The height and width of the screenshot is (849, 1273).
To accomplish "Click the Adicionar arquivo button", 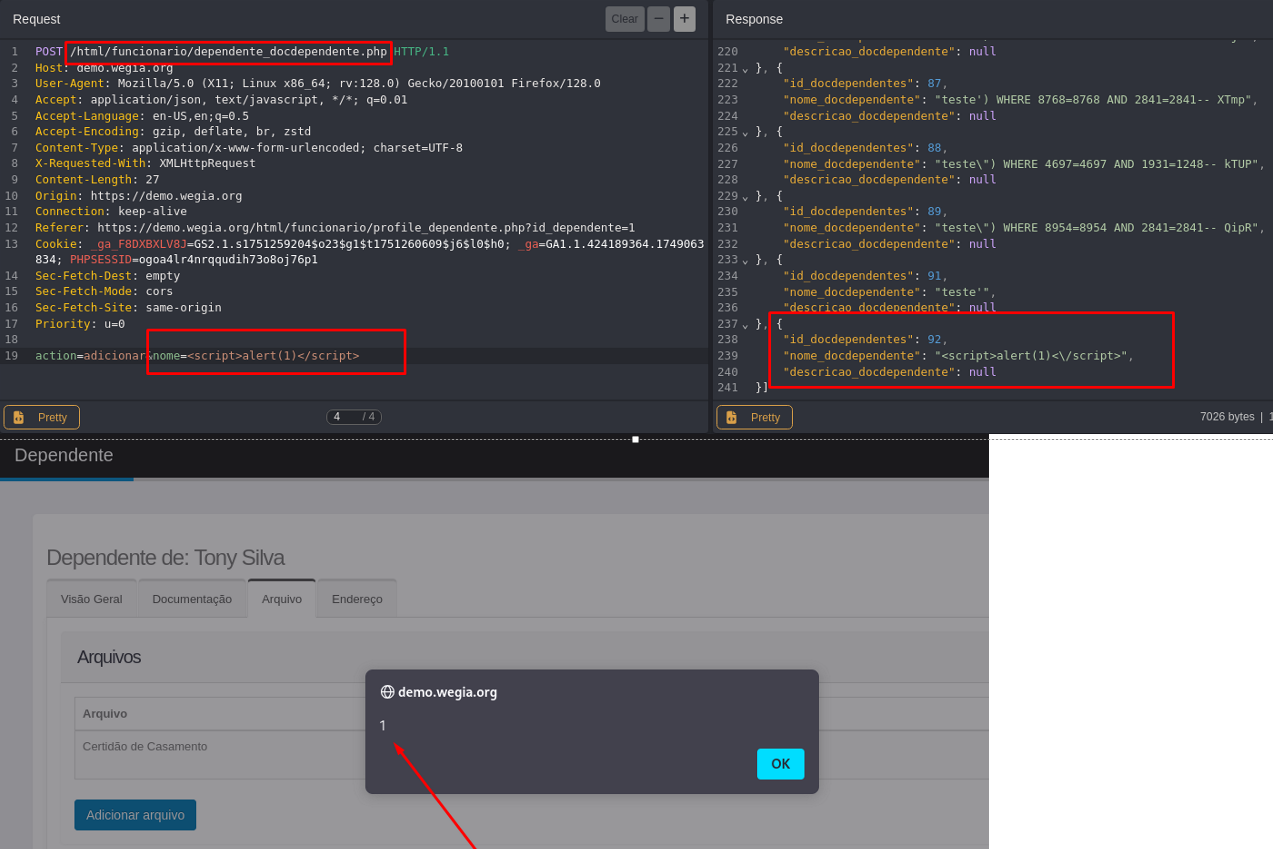I will 135,815.
